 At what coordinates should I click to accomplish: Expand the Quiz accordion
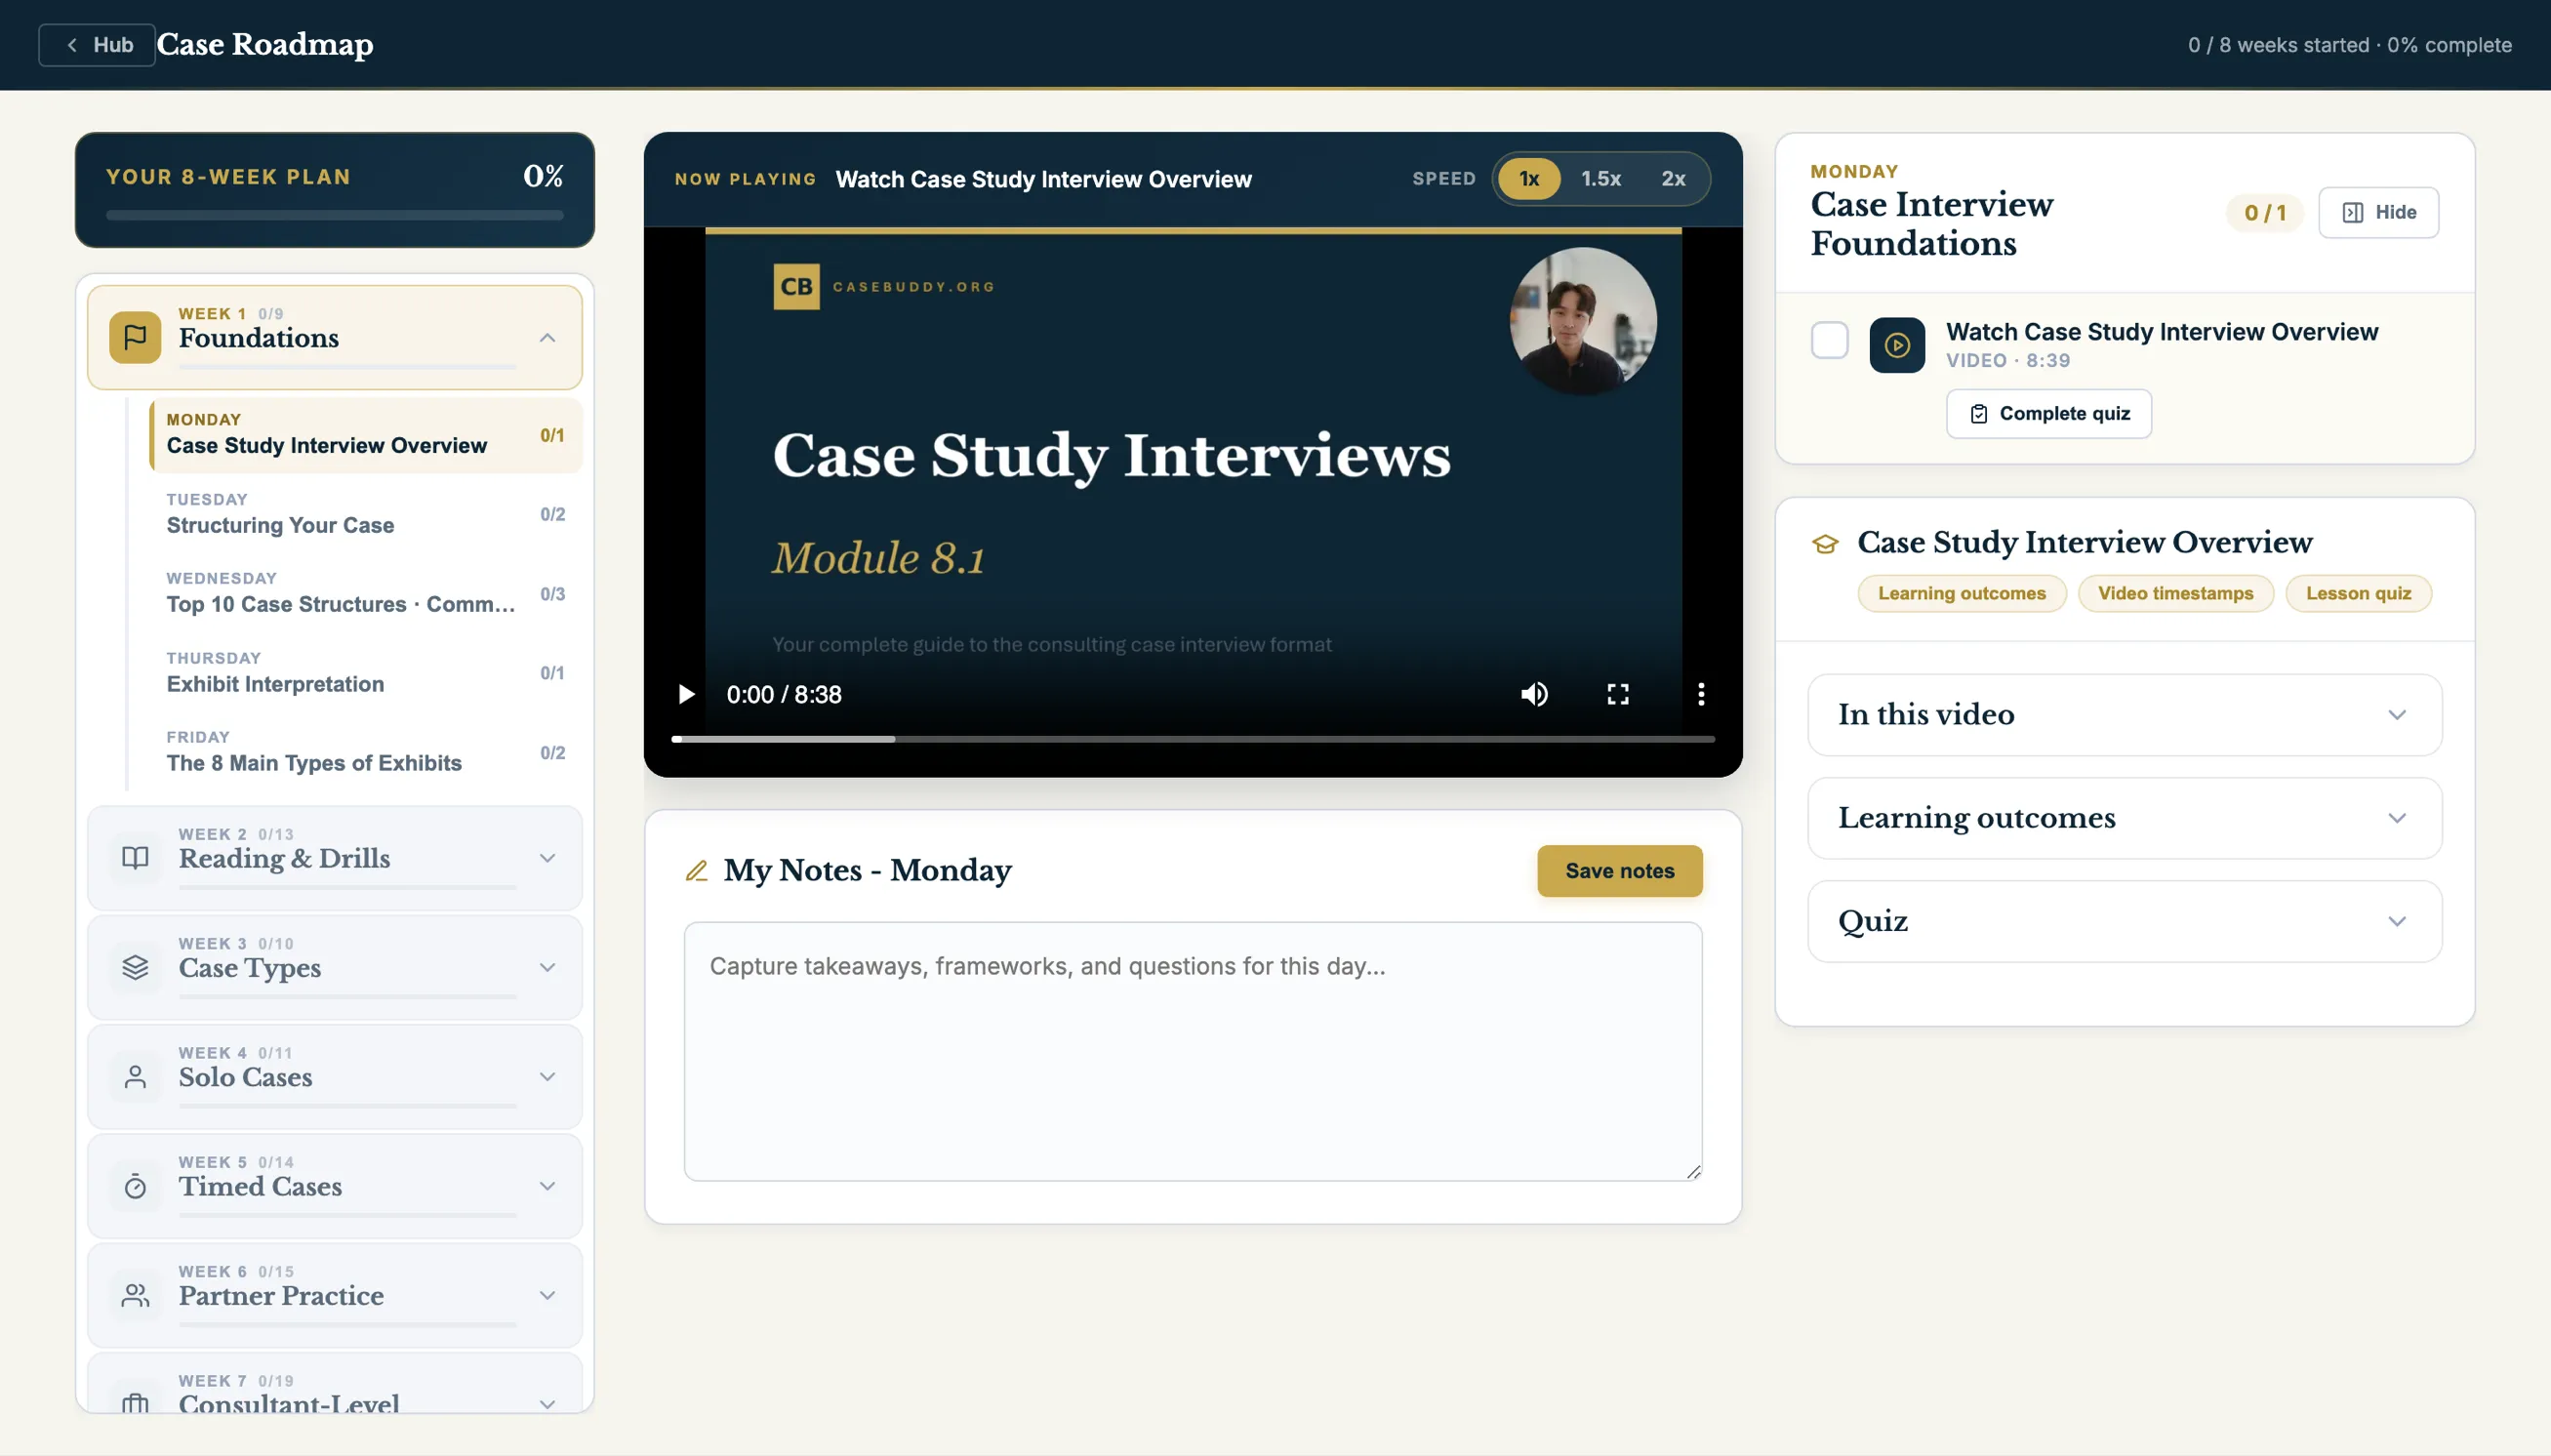point(2124,921)
